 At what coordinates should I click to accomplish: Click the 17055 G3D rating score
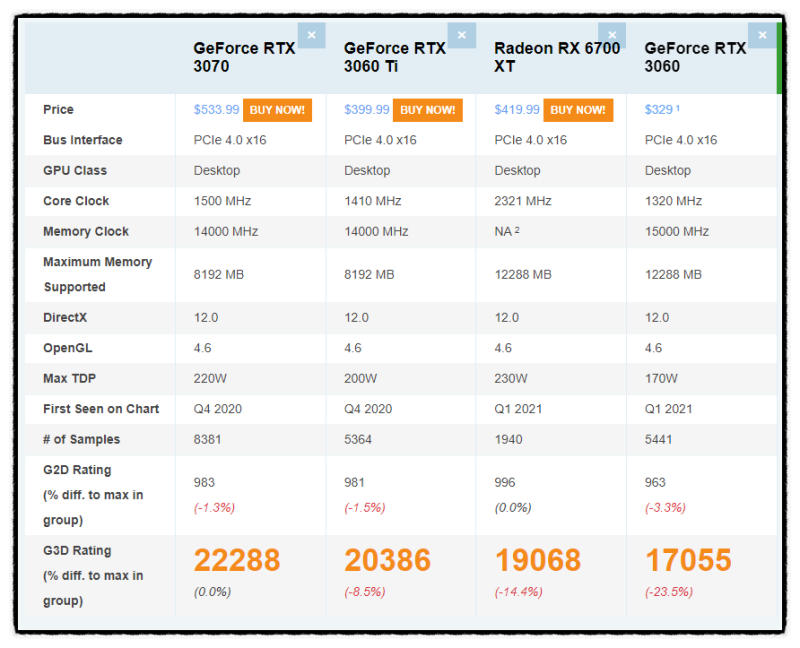coord(688,560)
